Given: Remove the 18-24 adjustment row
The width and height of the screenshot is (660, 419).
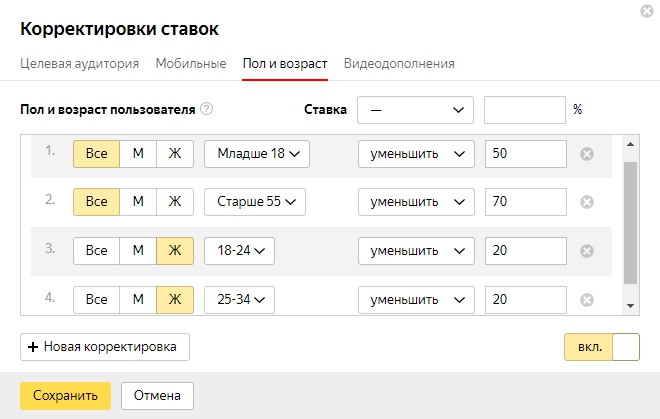Looking at the screenshot, I should coord(587,251).
